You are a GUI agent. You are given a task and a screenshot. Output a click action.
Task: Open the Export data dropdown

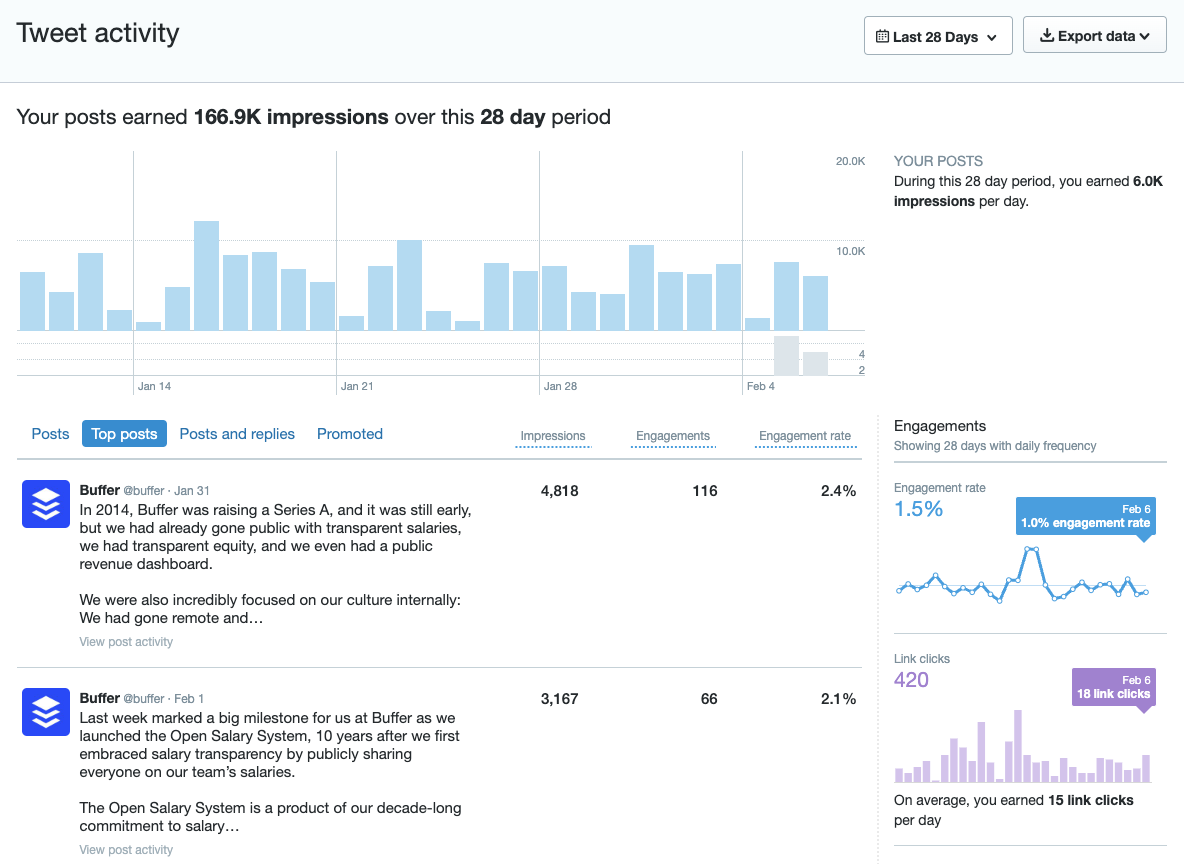click(1094, 34)
